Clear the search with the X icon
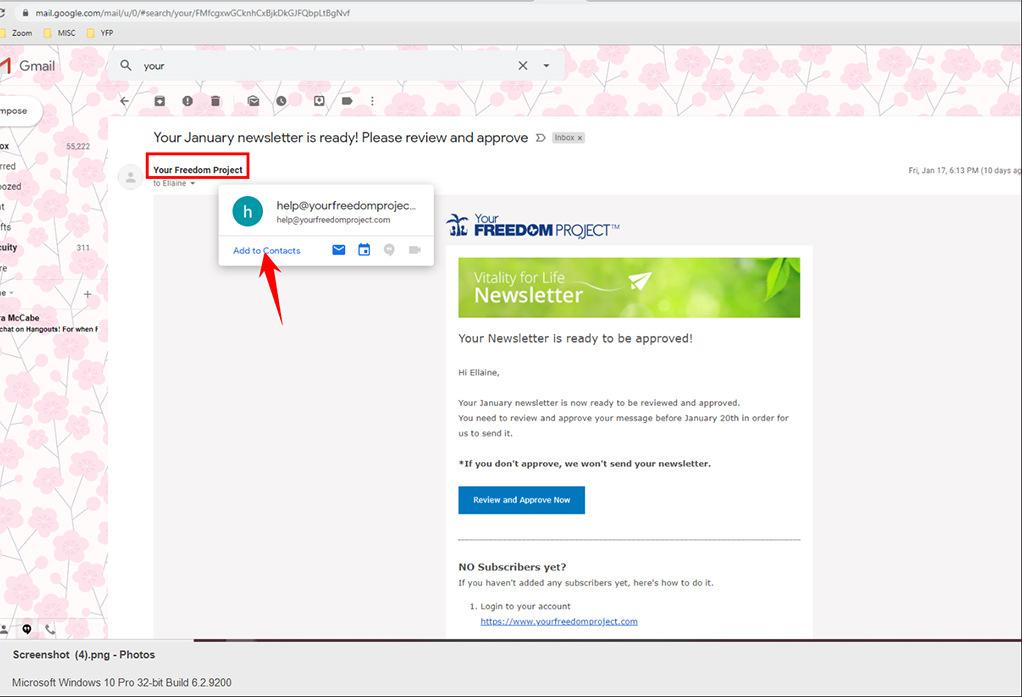The width and height of the screenshot is (1022, 697). [x=523, y=65]
